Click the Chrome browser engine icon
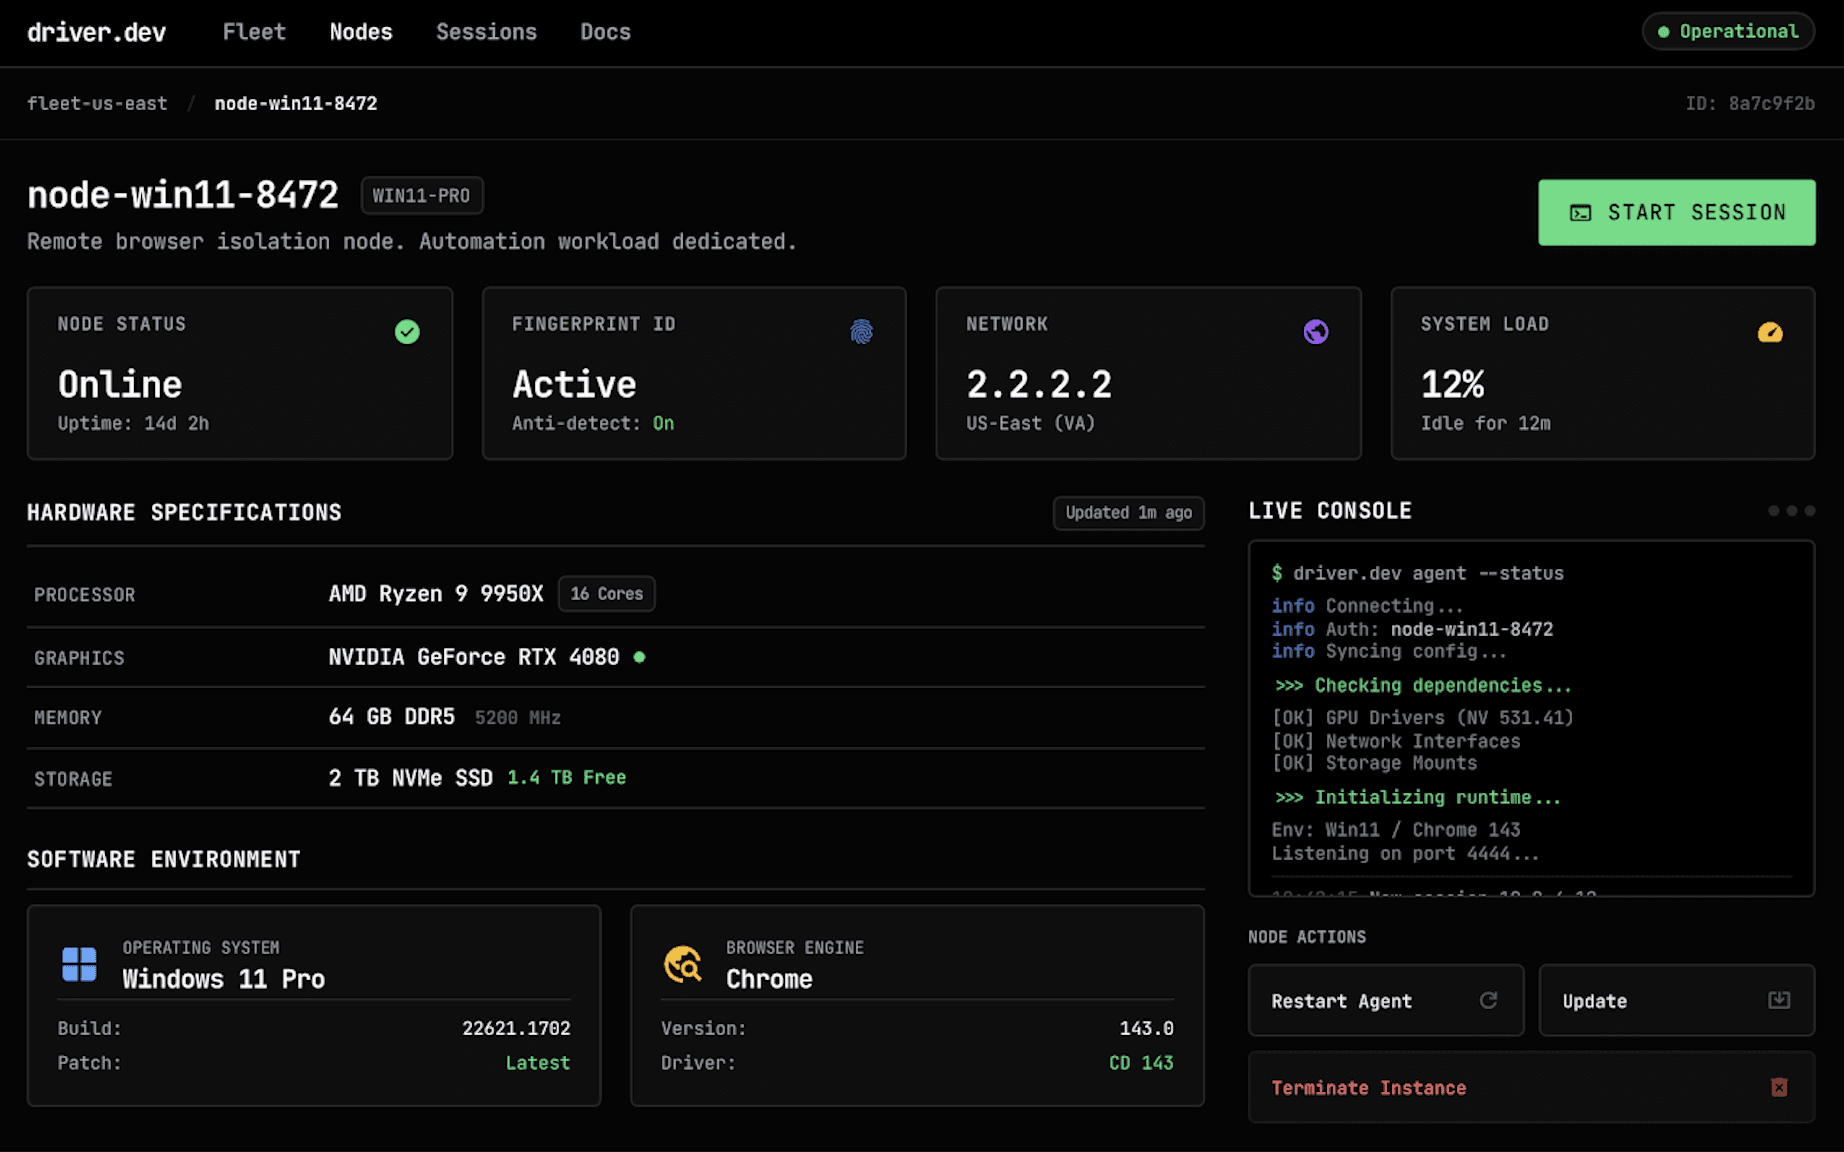Image resolution: width=1844 pixels, height=1152 pixels. pos(683,965)
